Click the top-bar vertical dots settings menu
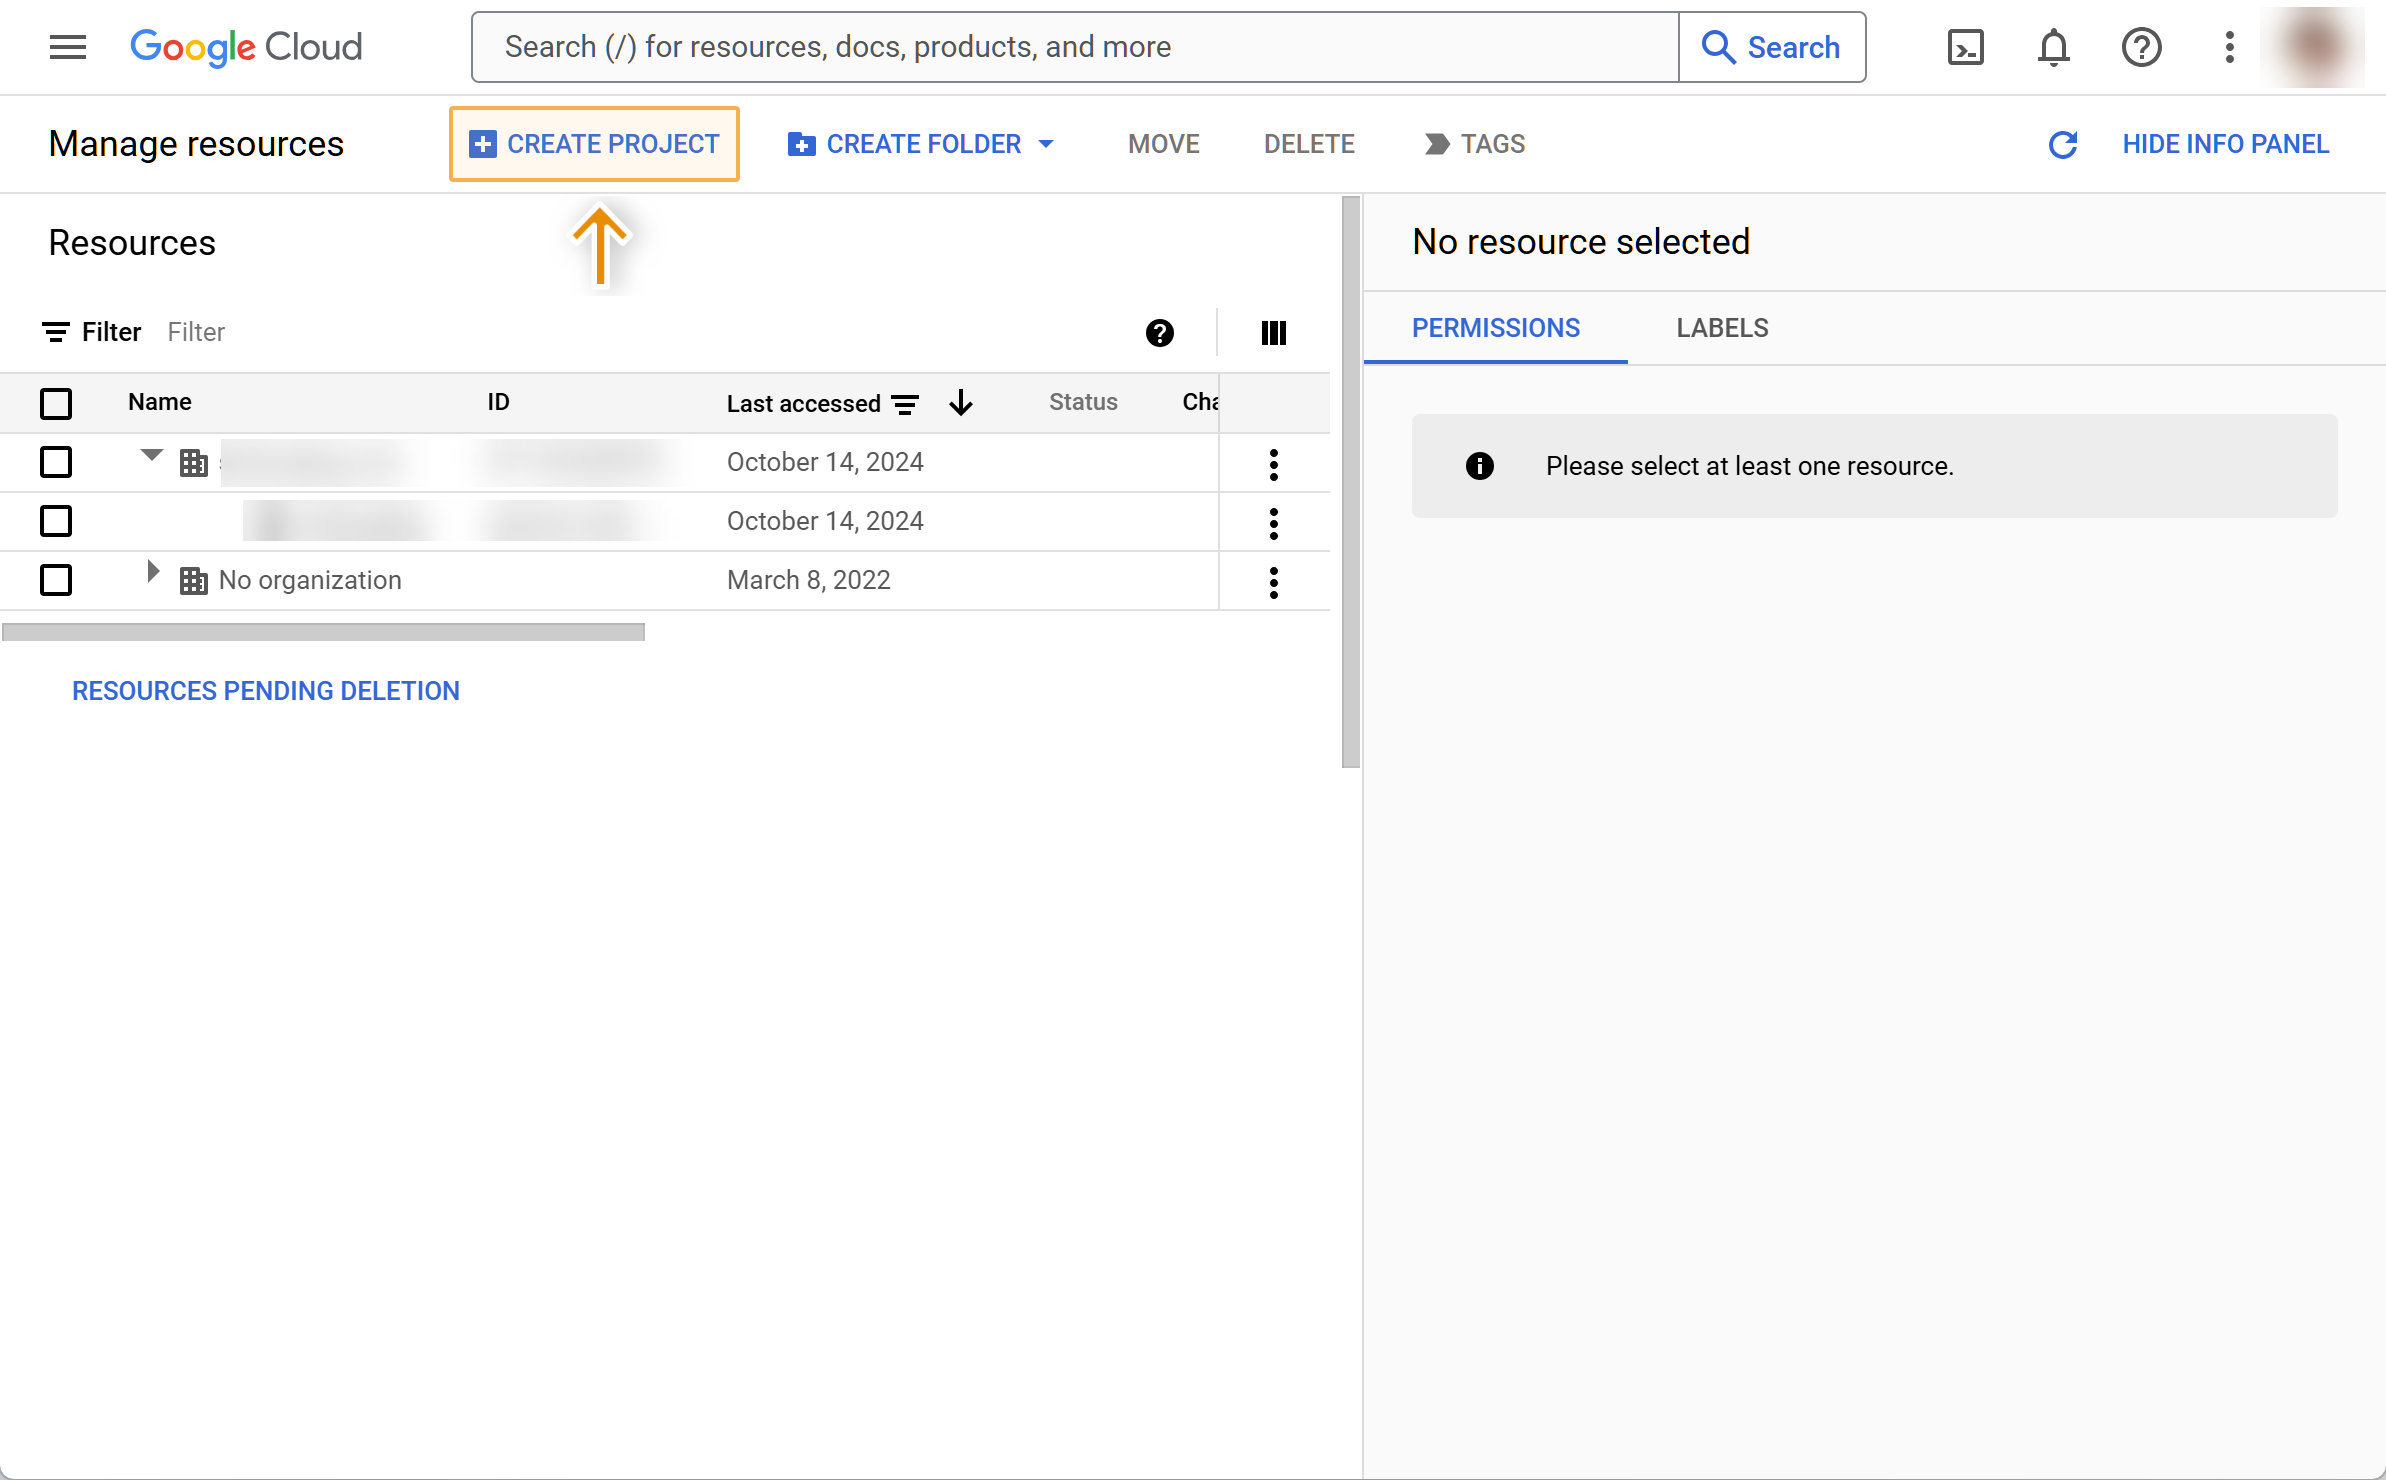 coord(2229,47)
